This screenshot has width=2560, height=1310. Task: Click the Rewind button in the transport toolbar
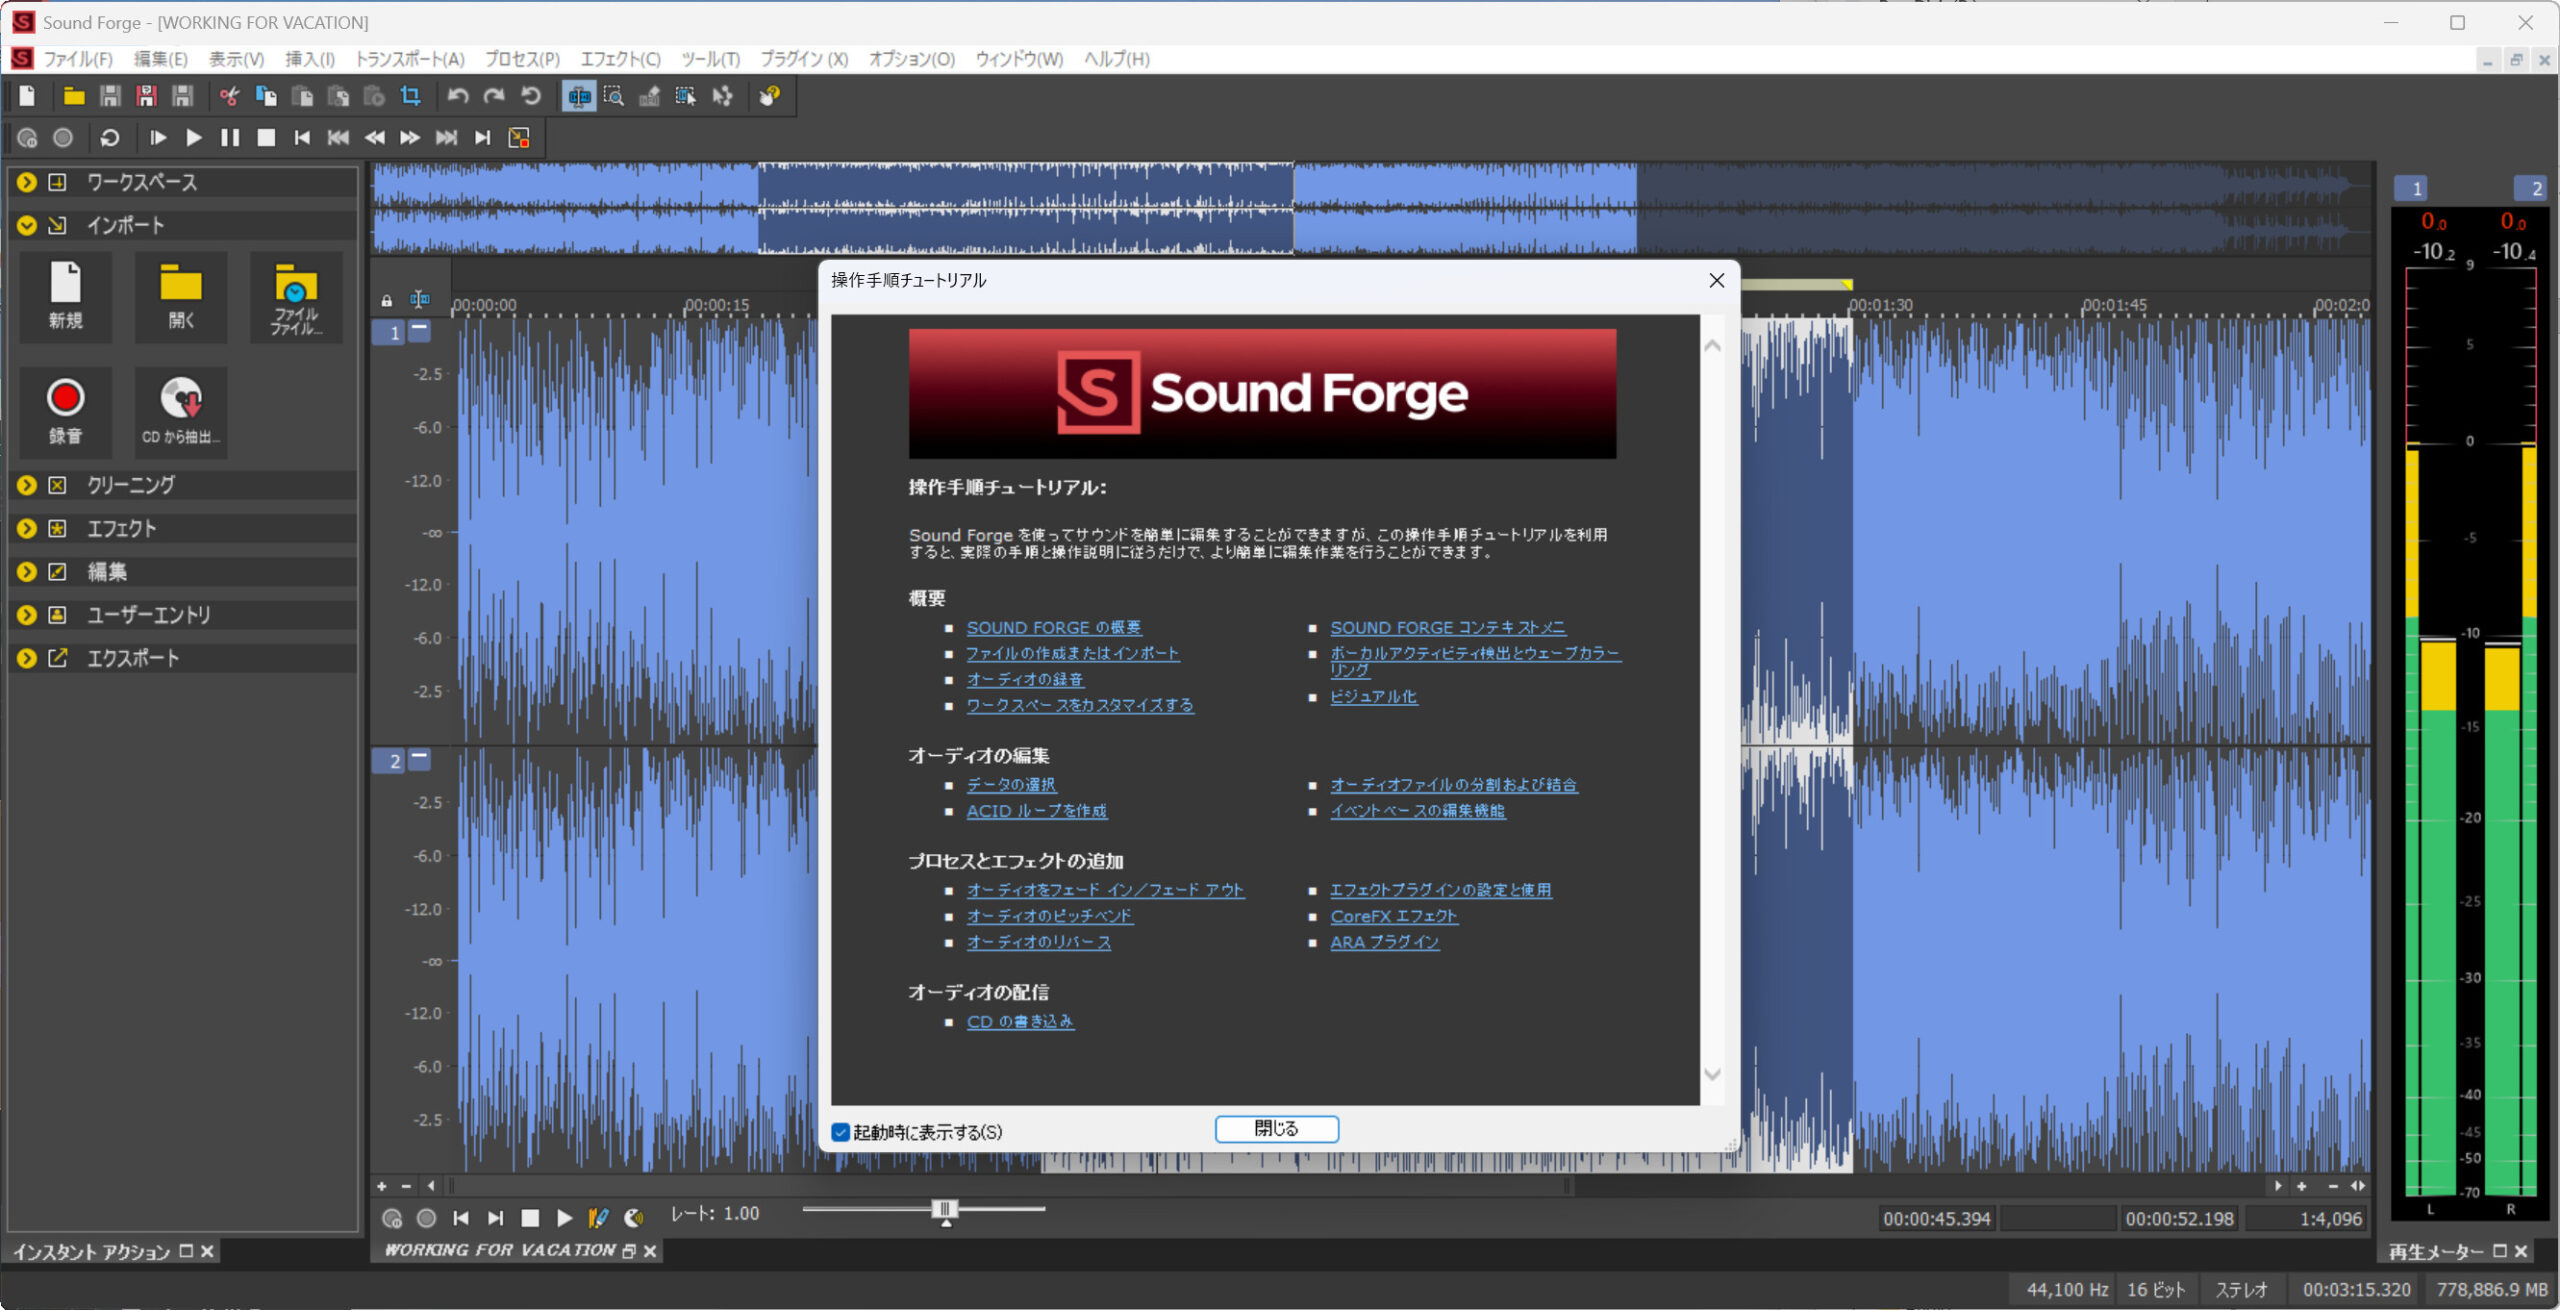click(x=374, y=138)
